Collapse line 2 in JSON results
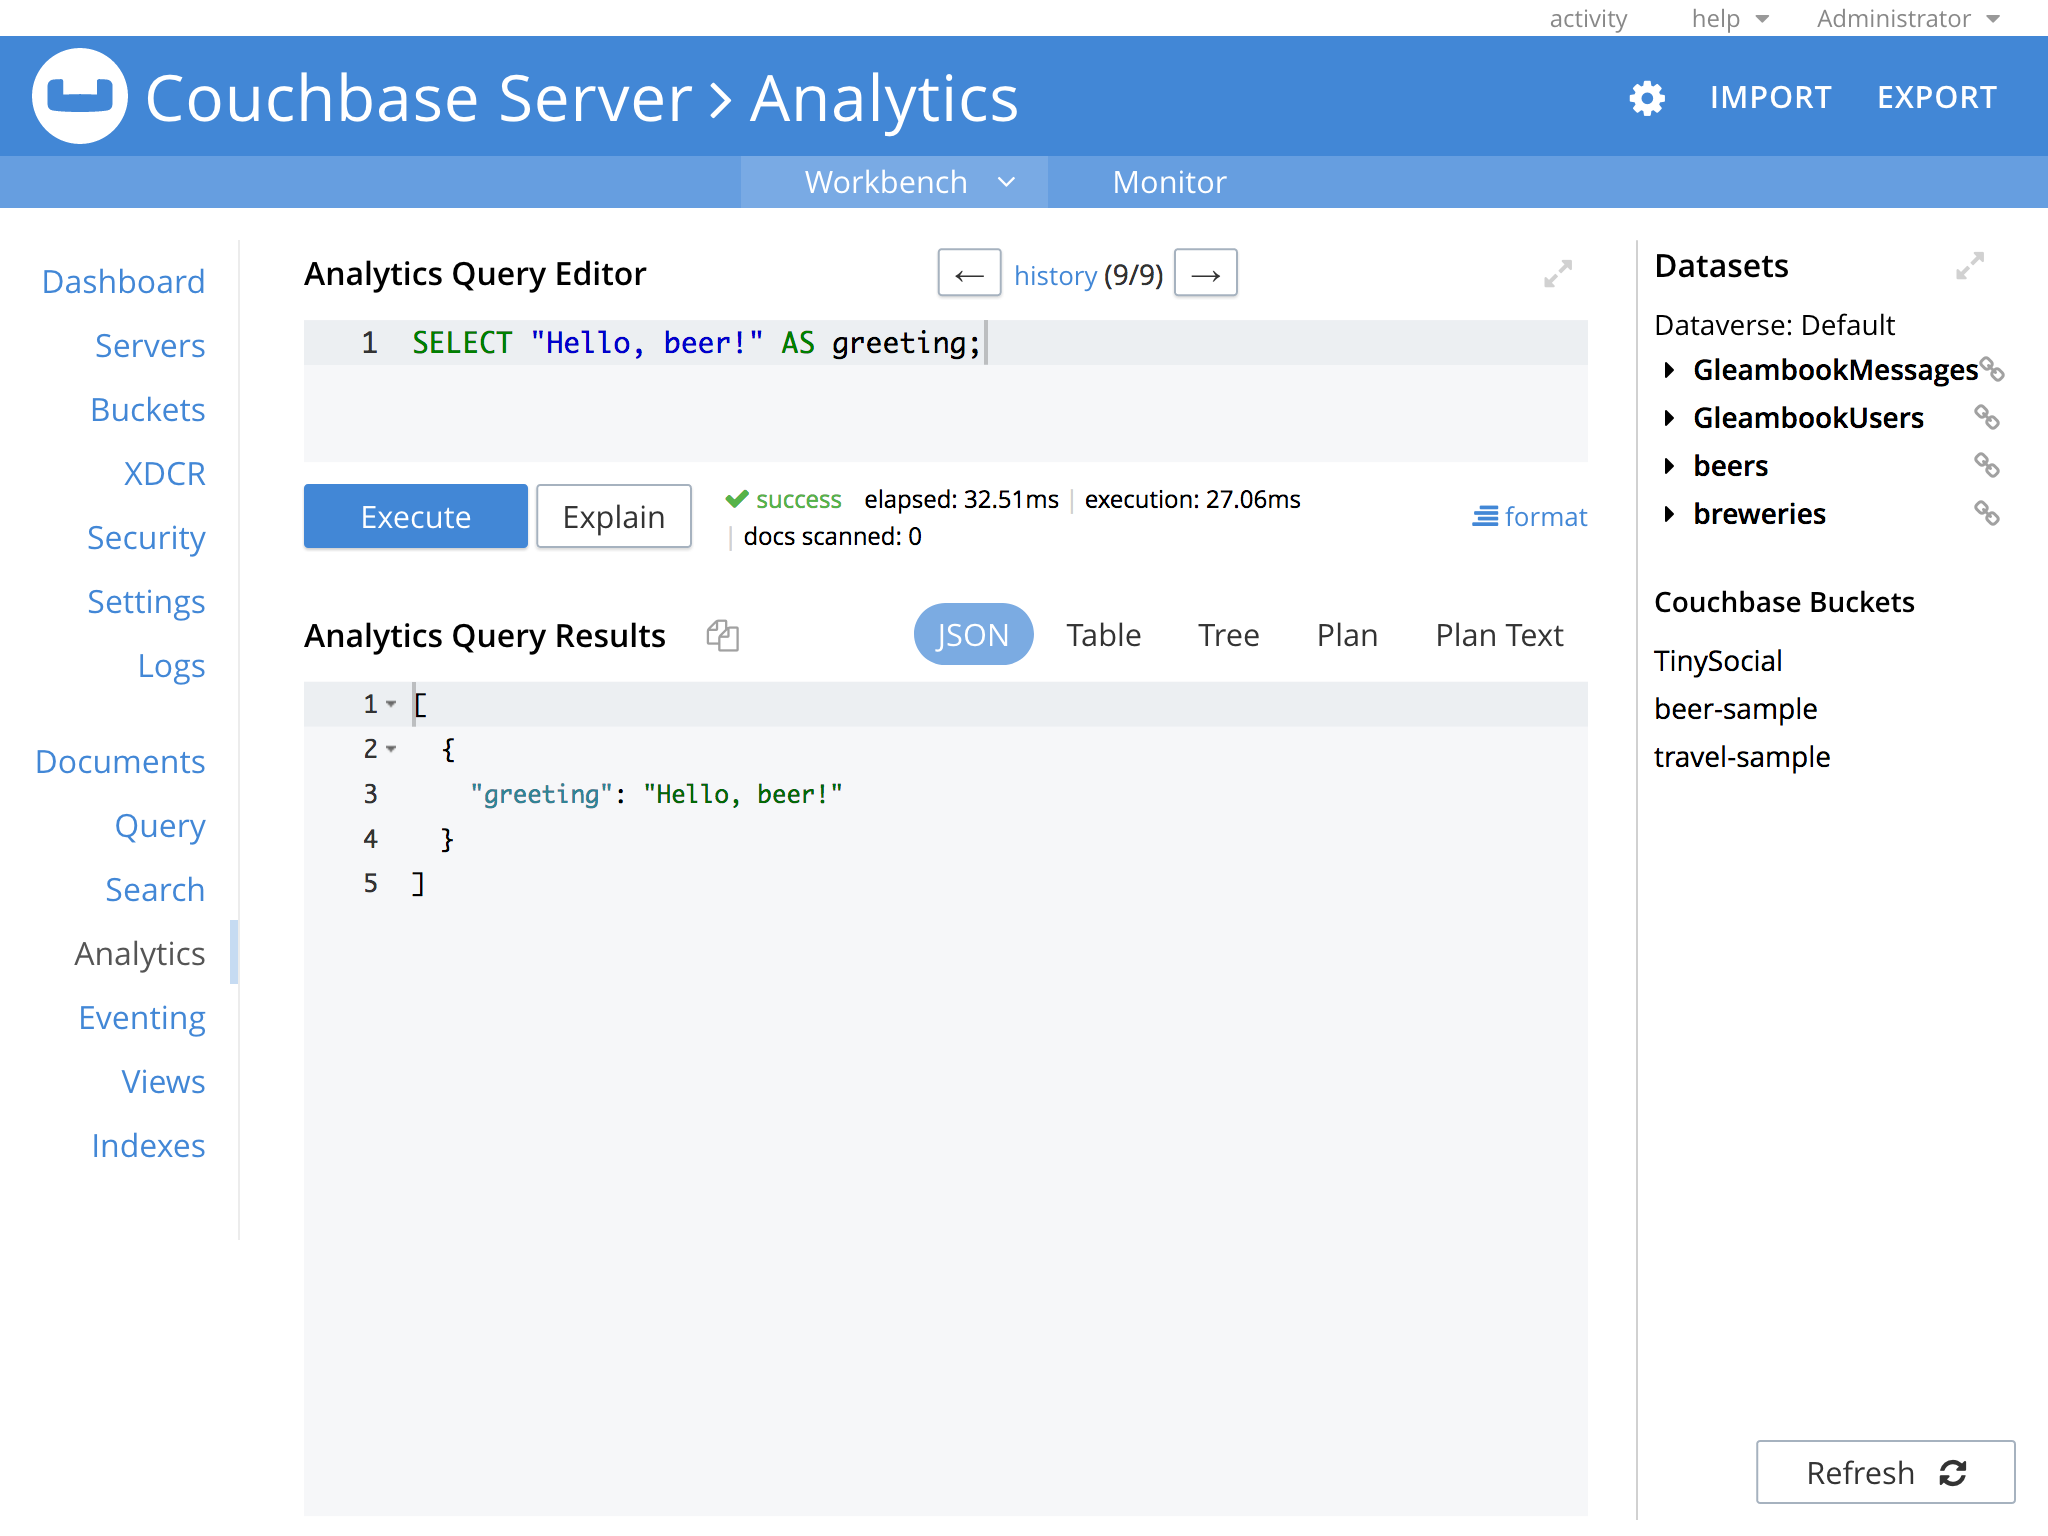The height and width of the screenshot is (1536, 2048). click(x=391, y=749)
